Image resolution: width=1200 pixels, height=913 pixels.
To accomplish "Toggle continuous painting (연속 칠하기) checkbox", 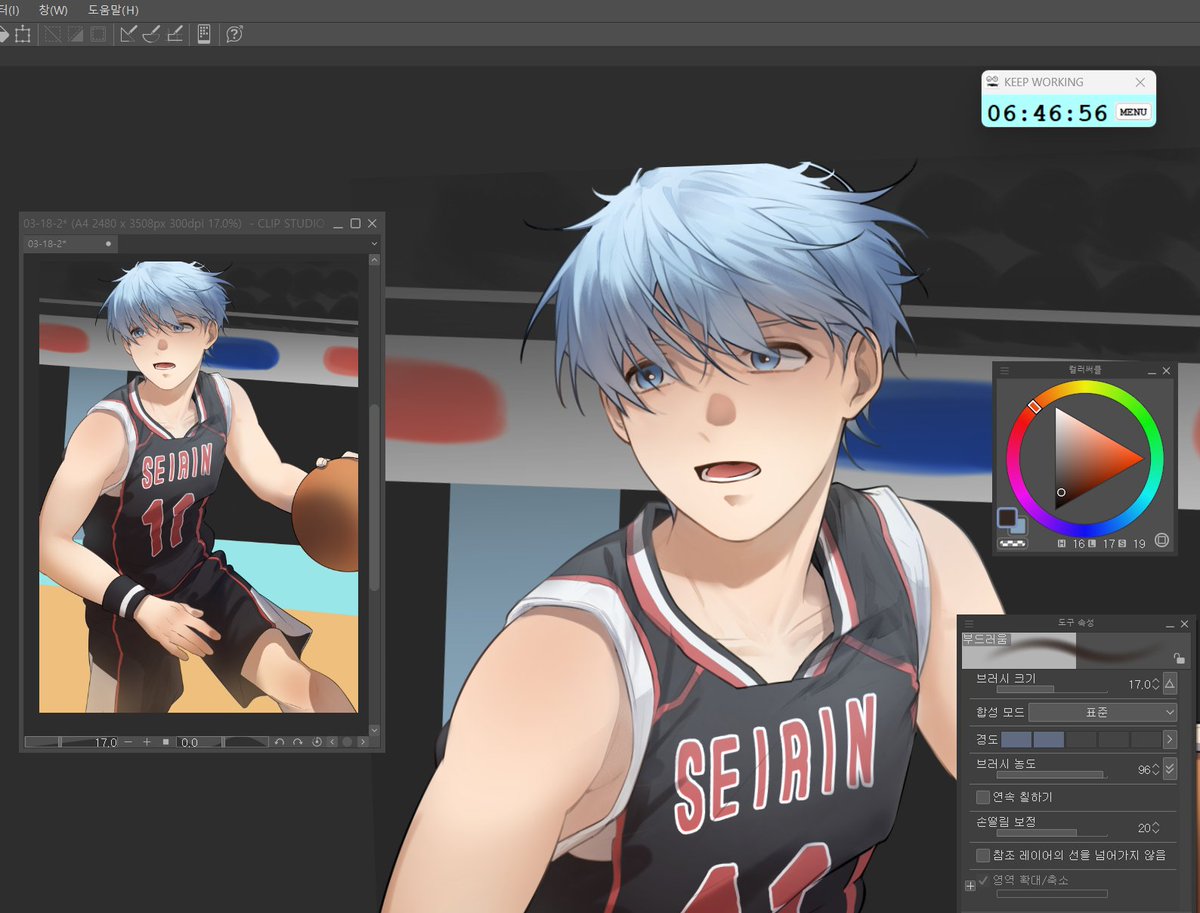I will click(x=983, y=797).
